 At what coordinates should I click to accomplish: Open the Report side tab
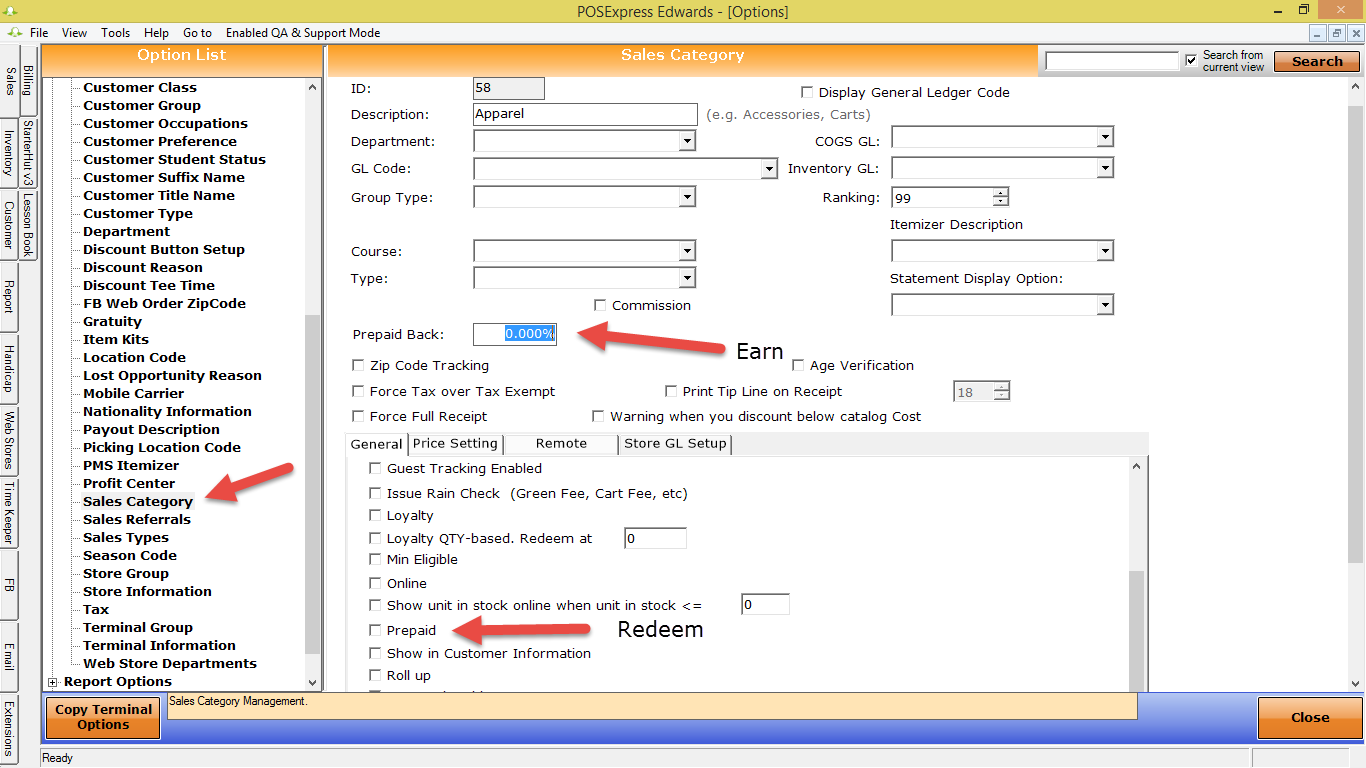pyautogui.click(x=10, y=296)
